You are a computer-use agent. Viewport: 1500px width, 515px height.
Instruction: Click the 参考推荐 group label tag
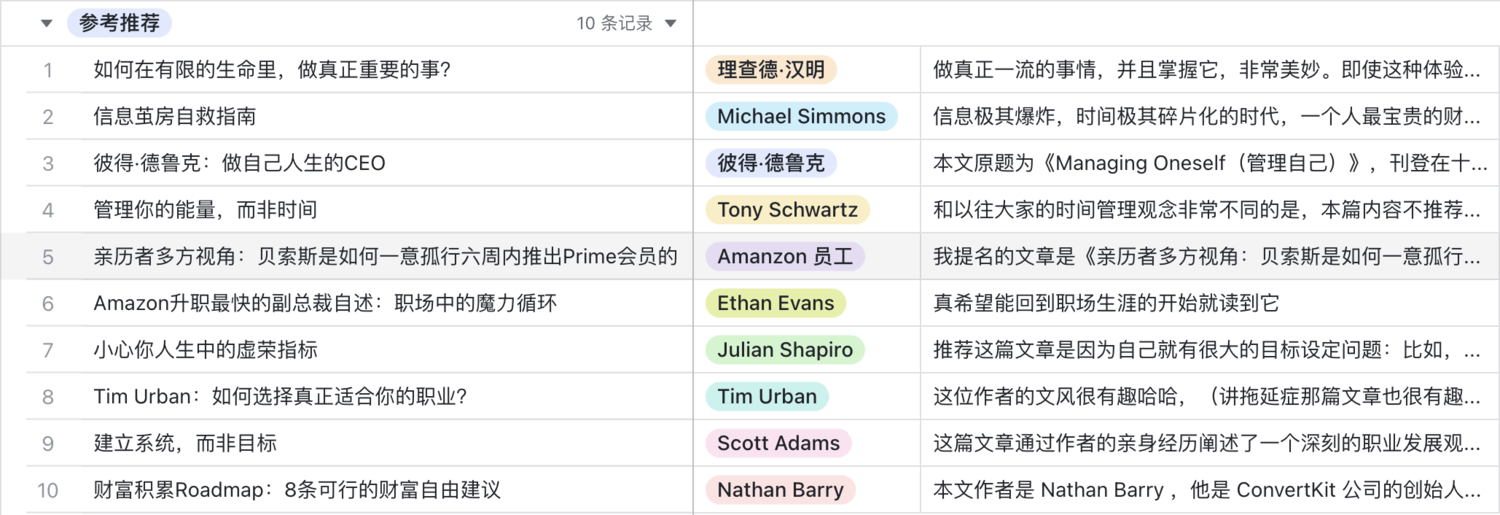coord(120,23)
